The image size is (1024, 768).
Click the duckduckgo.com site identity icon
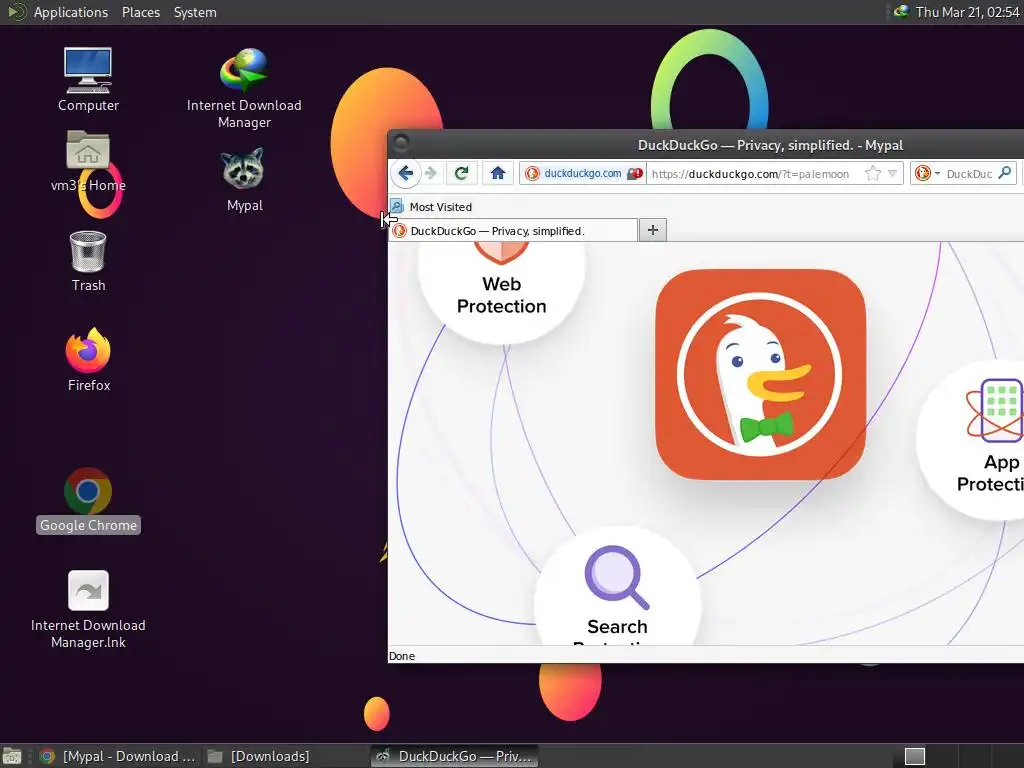(x=533, y=173)
